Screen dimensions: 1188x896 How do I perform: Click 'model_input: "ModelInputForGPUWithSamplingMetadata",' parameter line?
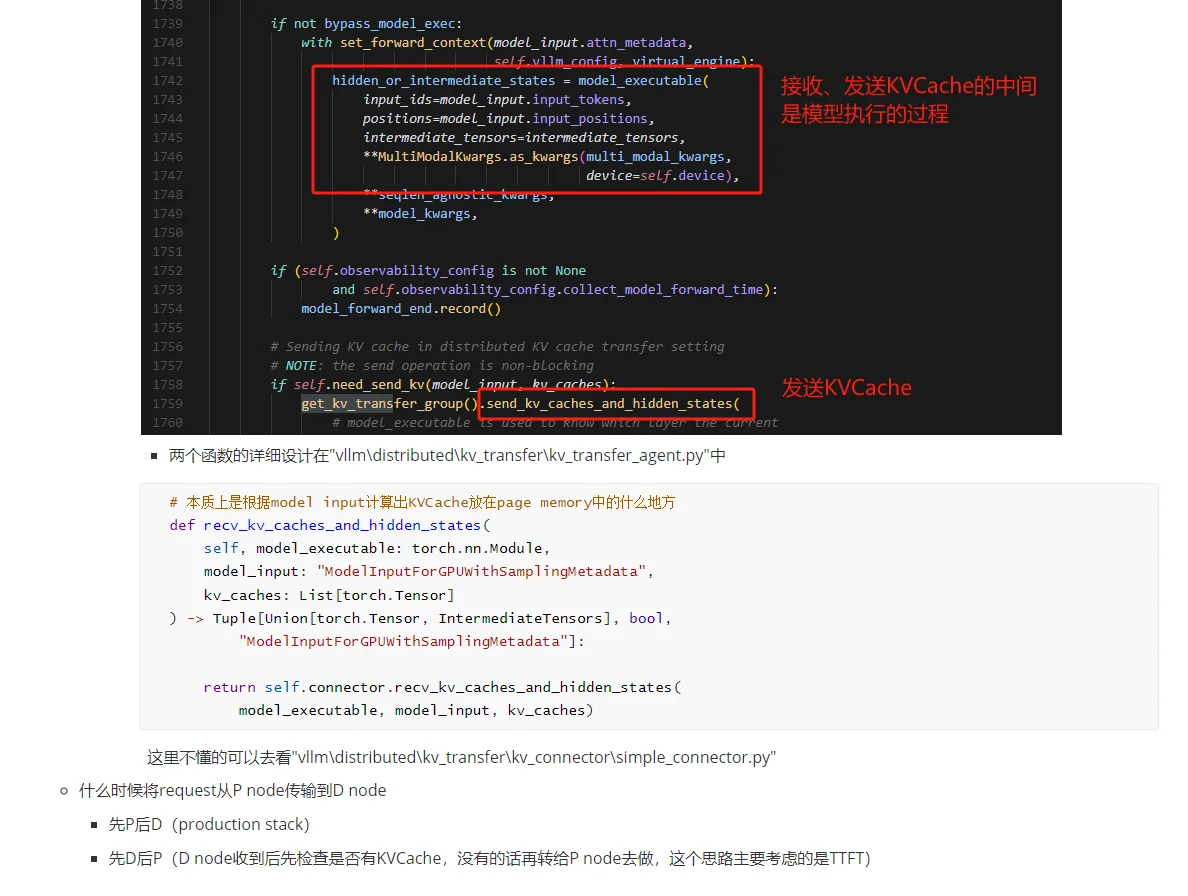pyautogui.click(x=428, y=572)
